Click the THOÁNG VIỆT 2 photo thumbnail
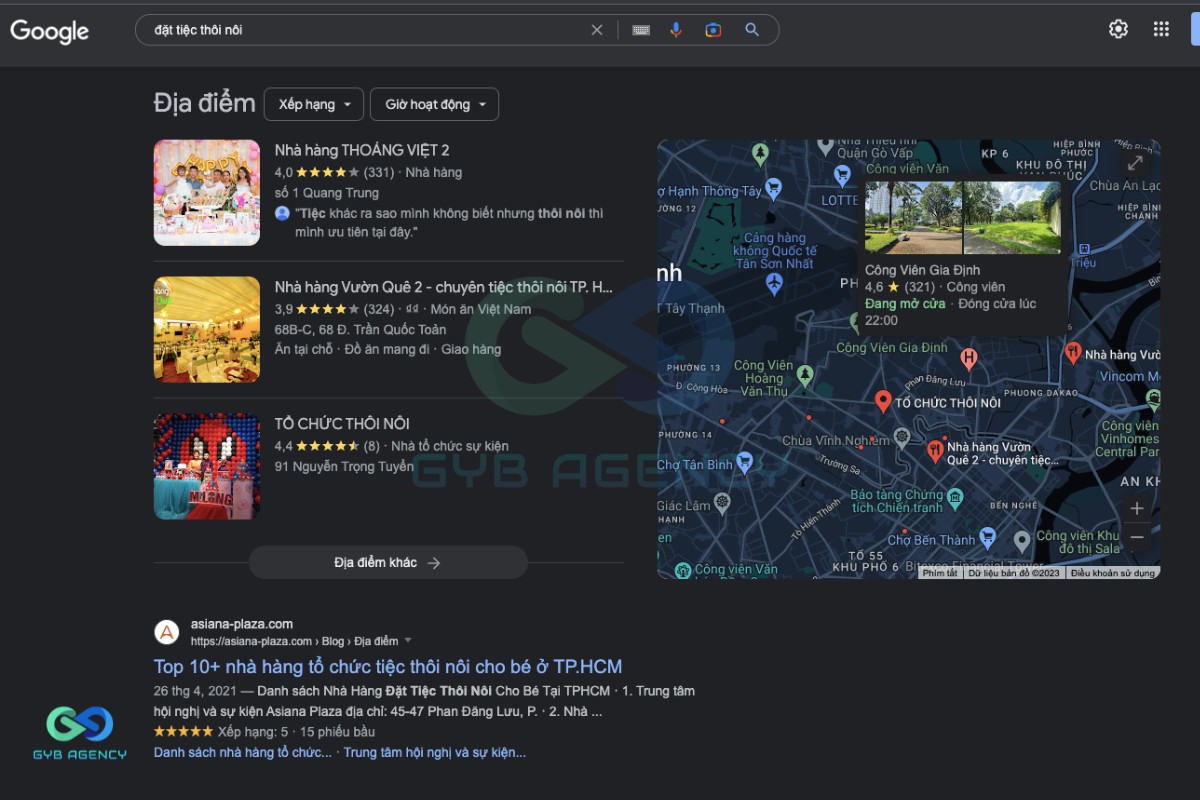Screen dimensions: 1200x800 [207, 192]
